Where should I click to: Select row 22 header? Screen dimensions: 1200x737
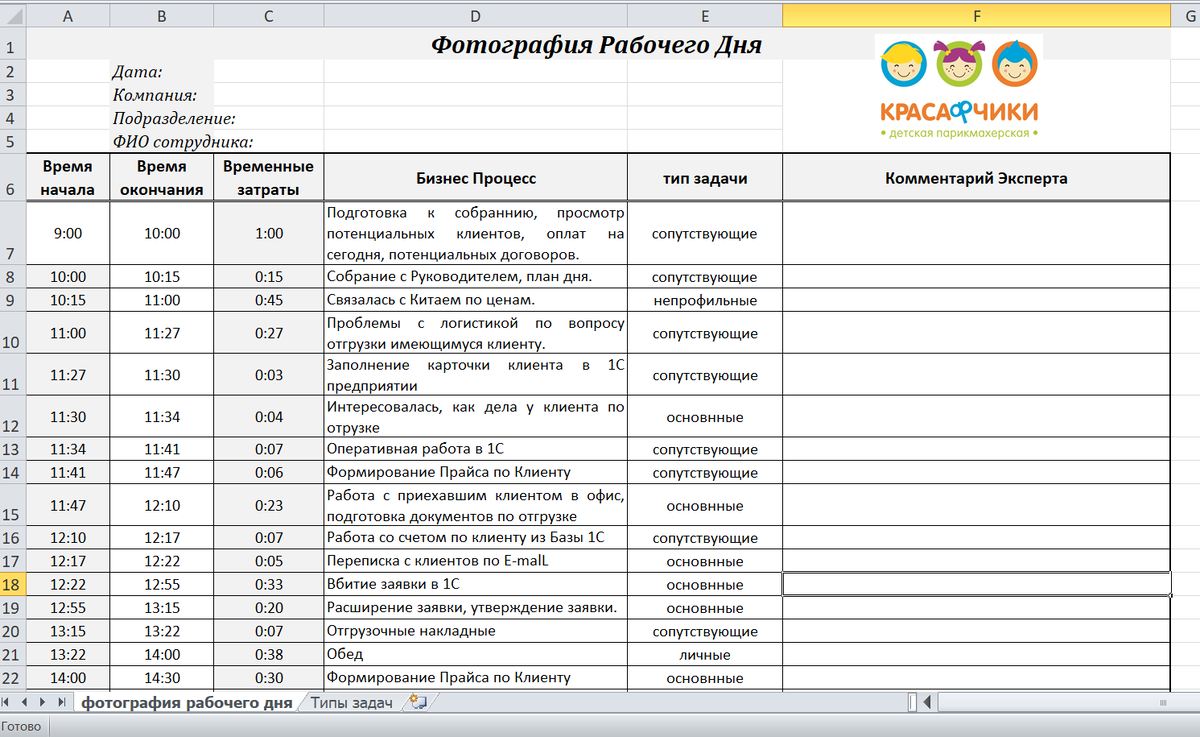click(12, 677)
